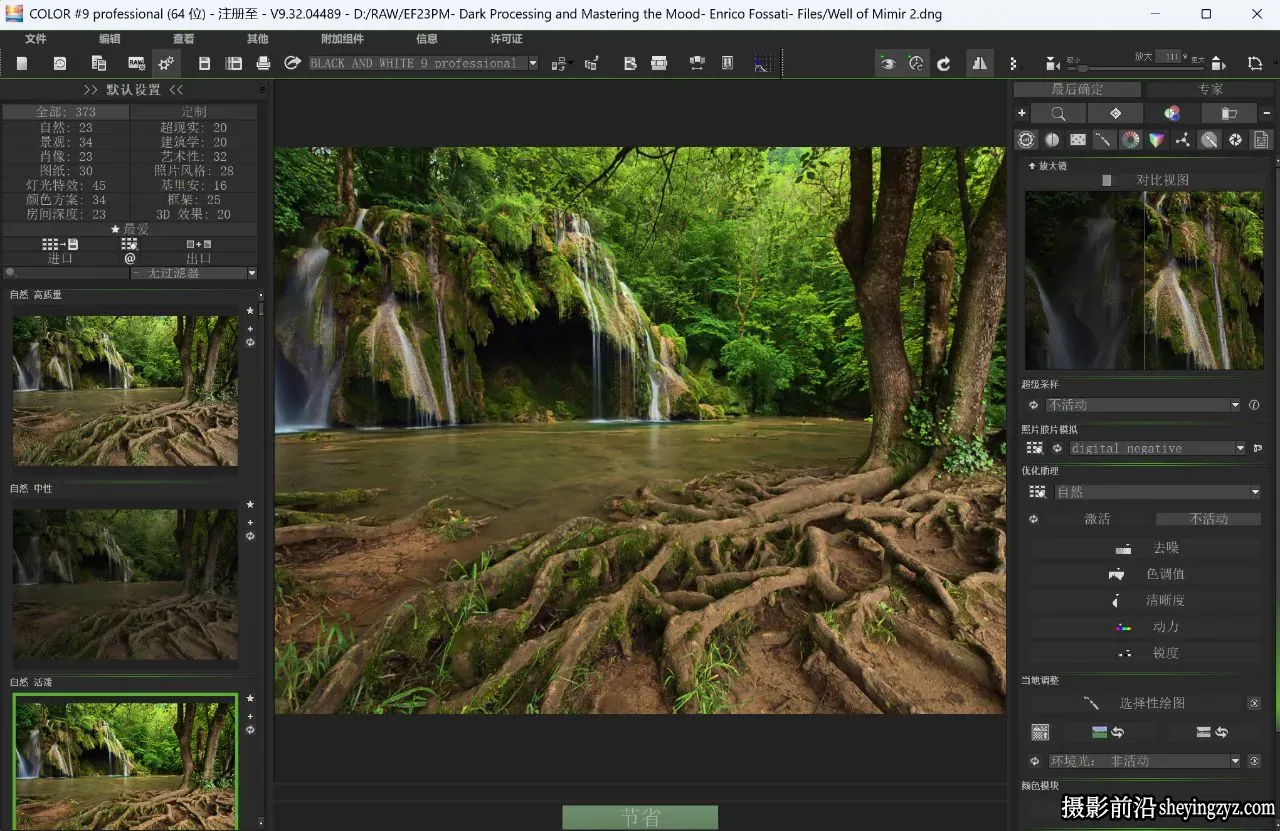Select 激活 to activate the optimization assistant

coord(1097,518)
